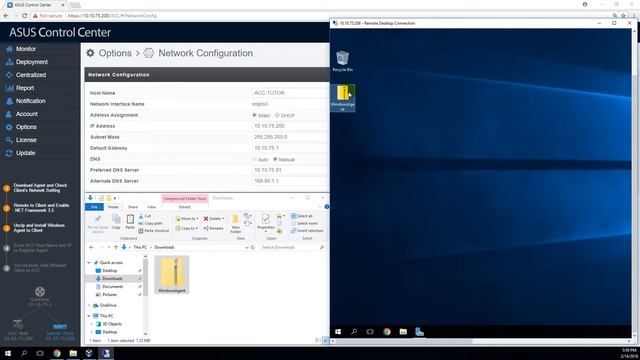Screen dimensions: 640x360
Task: Open the File tab in Explorer
Action: tap(94, 207)
